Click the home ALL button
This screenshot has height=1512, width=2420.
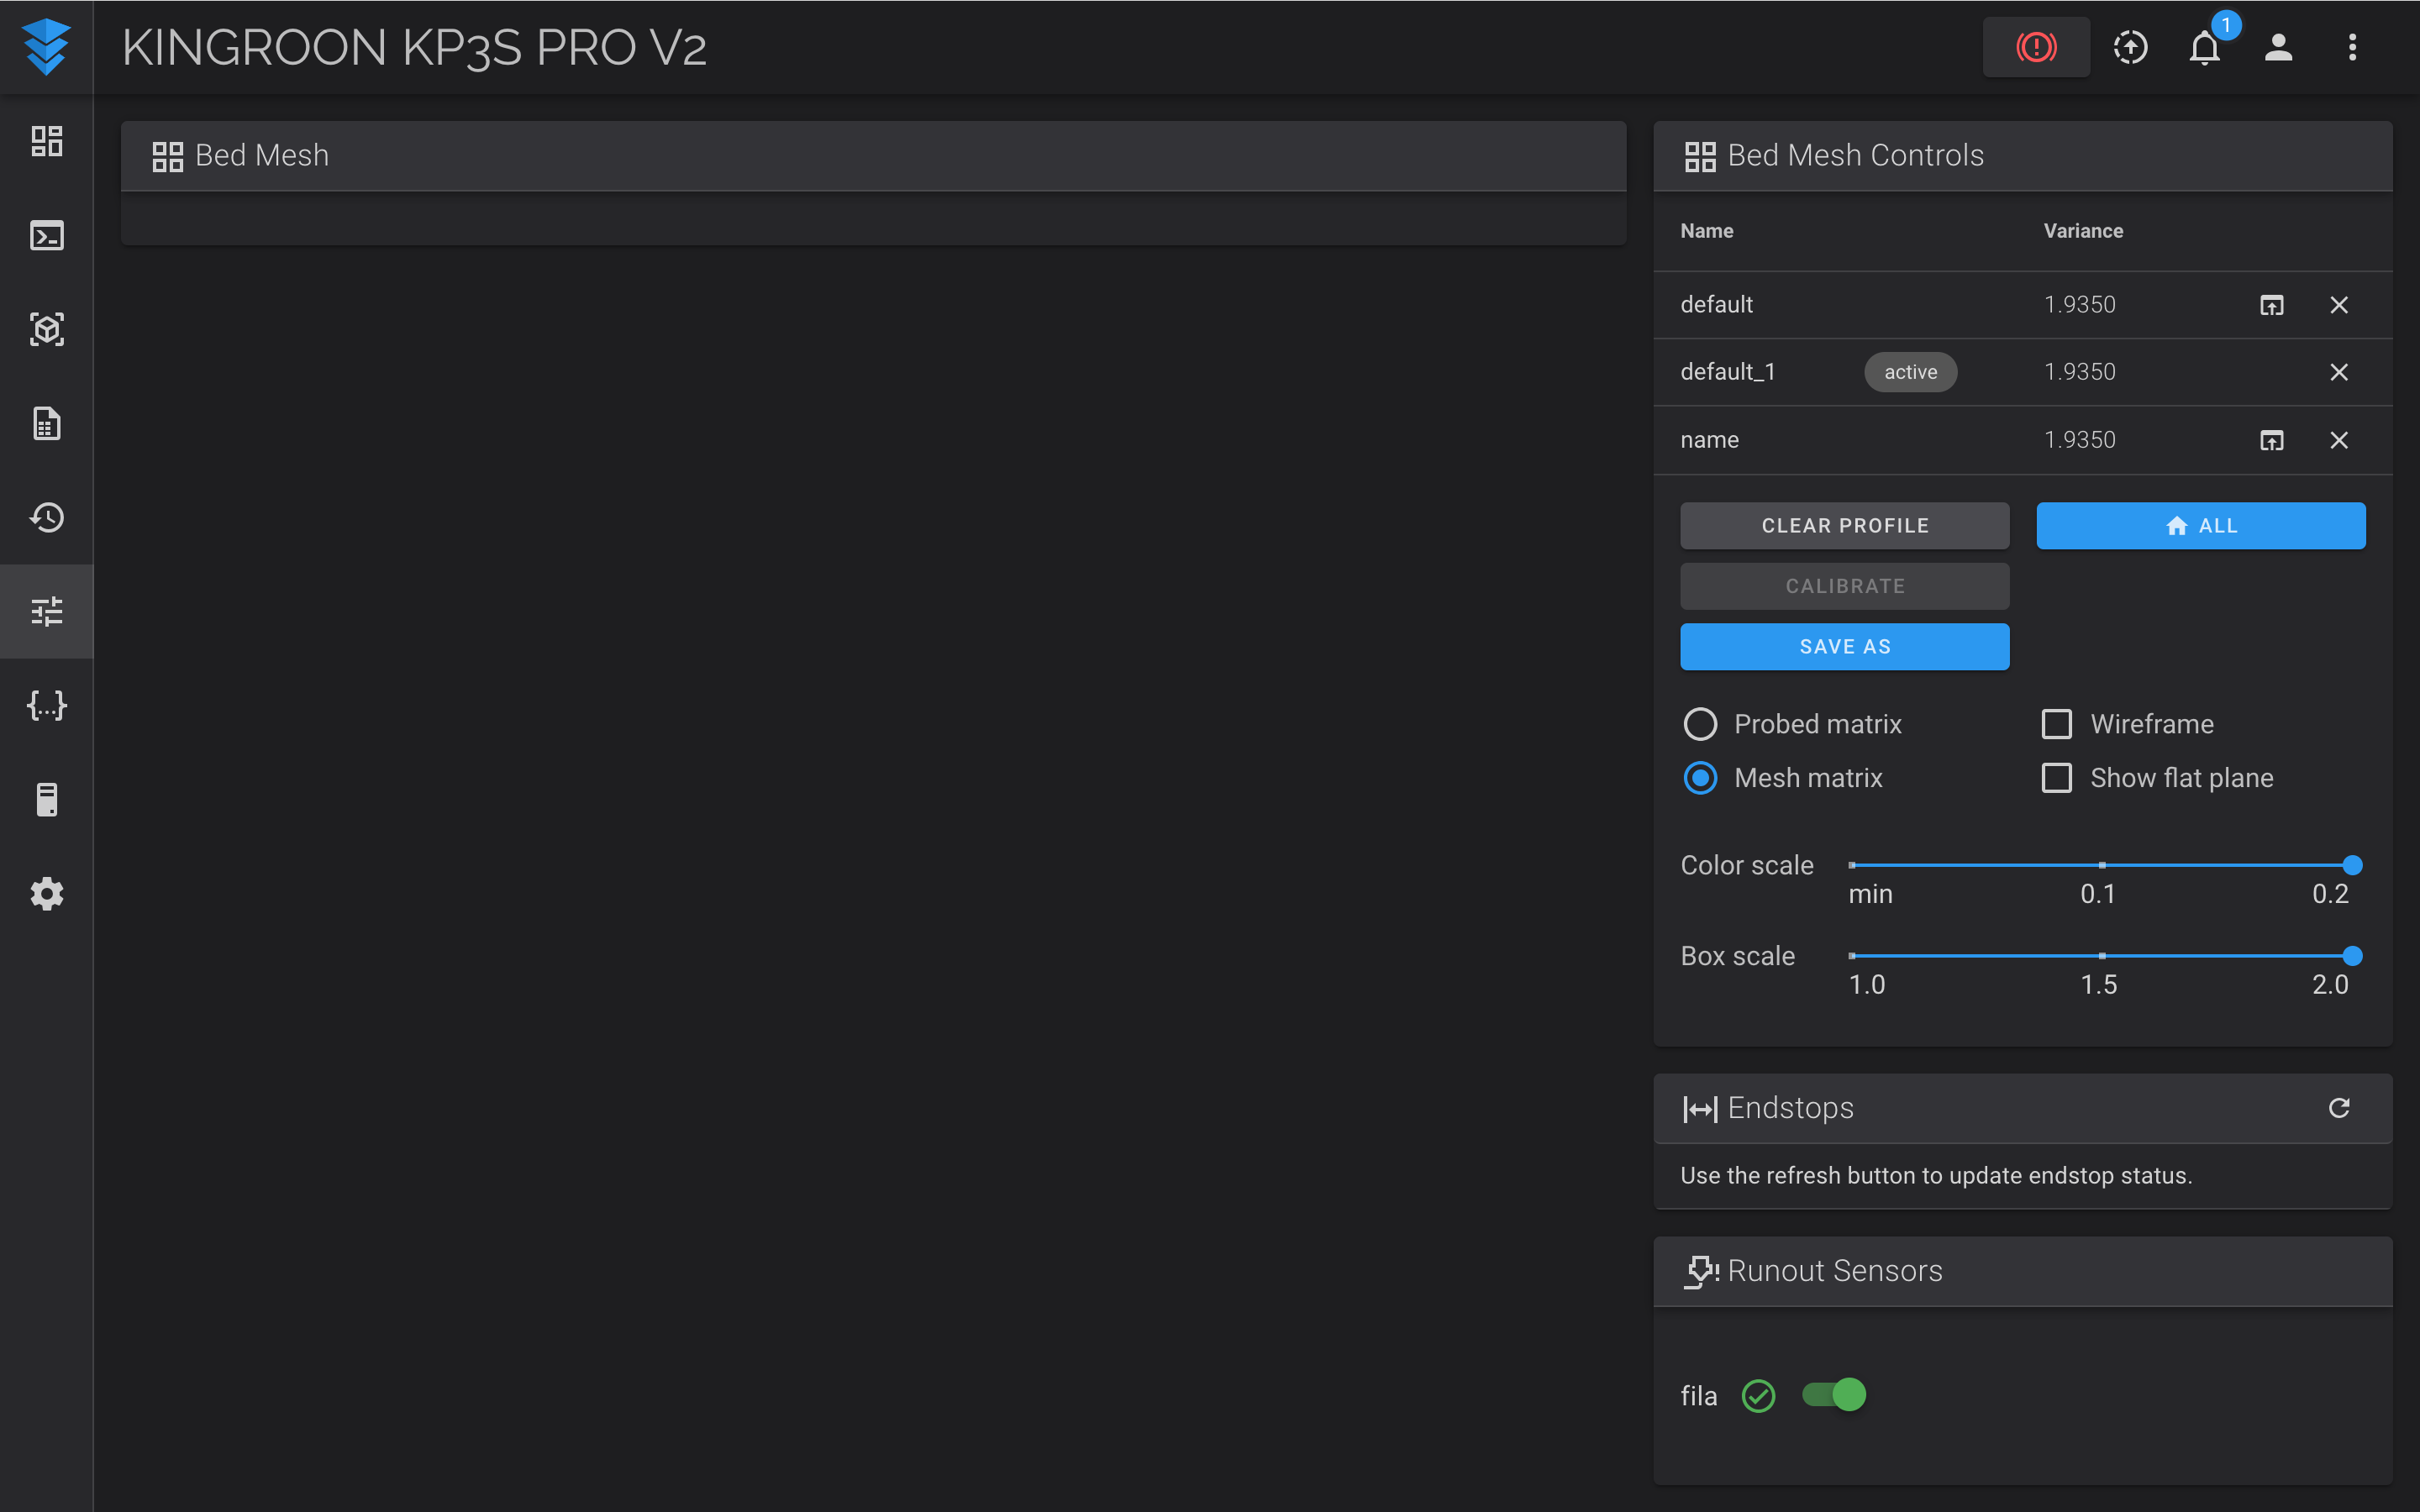(2200, 526)
